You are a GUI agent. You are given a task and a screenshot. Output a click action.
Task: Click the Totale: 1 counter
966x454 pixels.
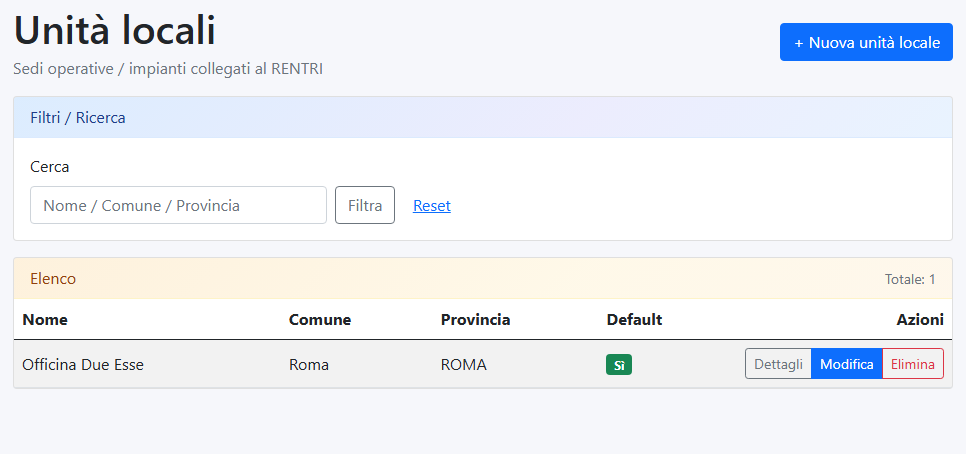click(x=910, y=279)
